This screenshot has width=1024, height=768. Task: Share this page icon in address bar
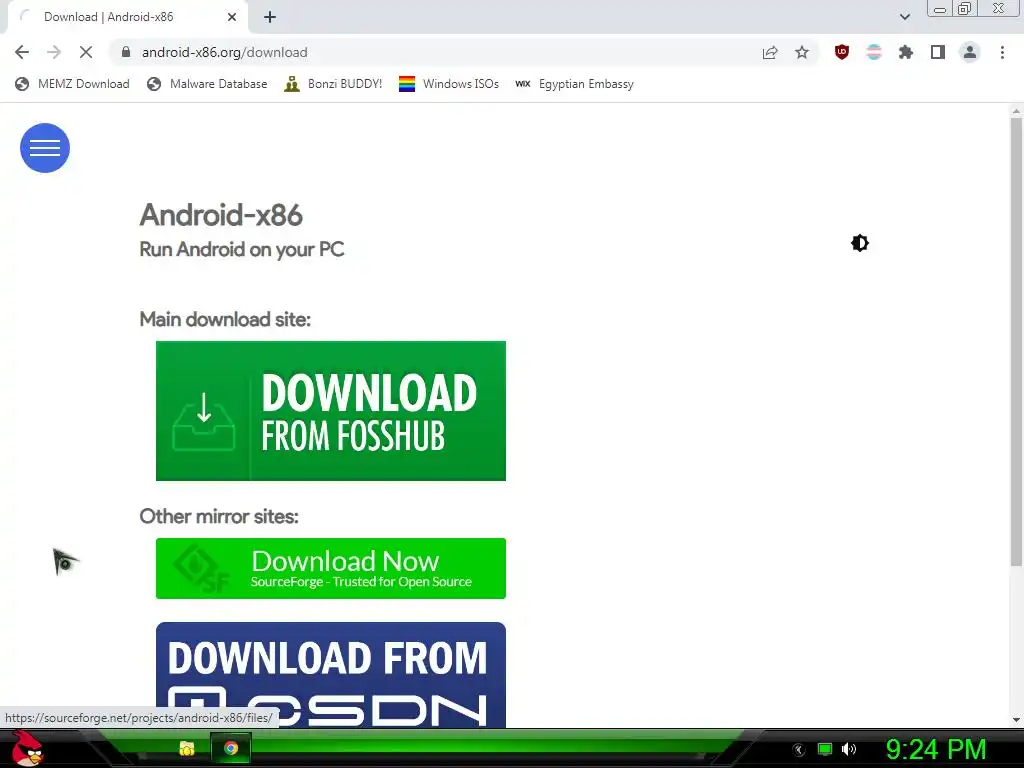point(770,52)
